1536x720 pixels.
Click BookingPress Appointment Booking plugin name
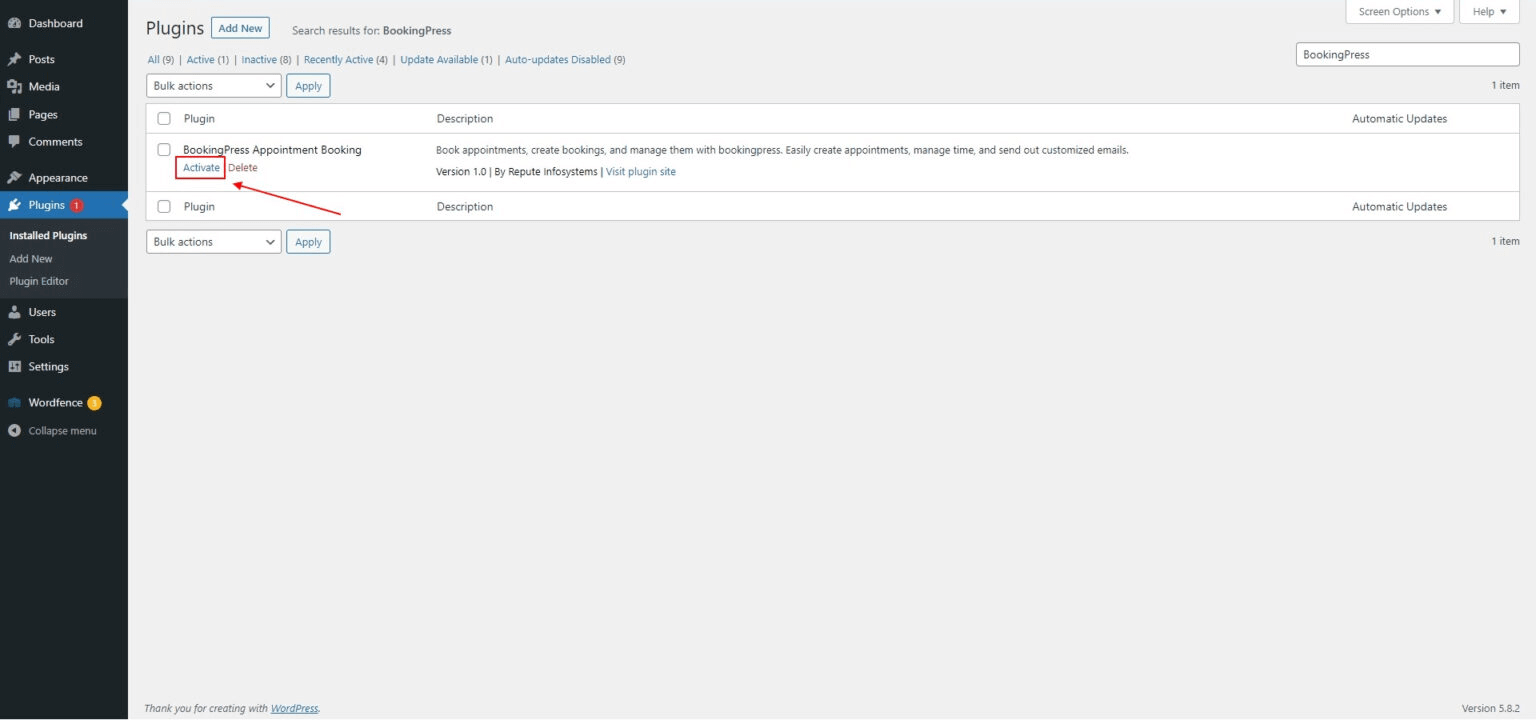click(x=272, y=150)
